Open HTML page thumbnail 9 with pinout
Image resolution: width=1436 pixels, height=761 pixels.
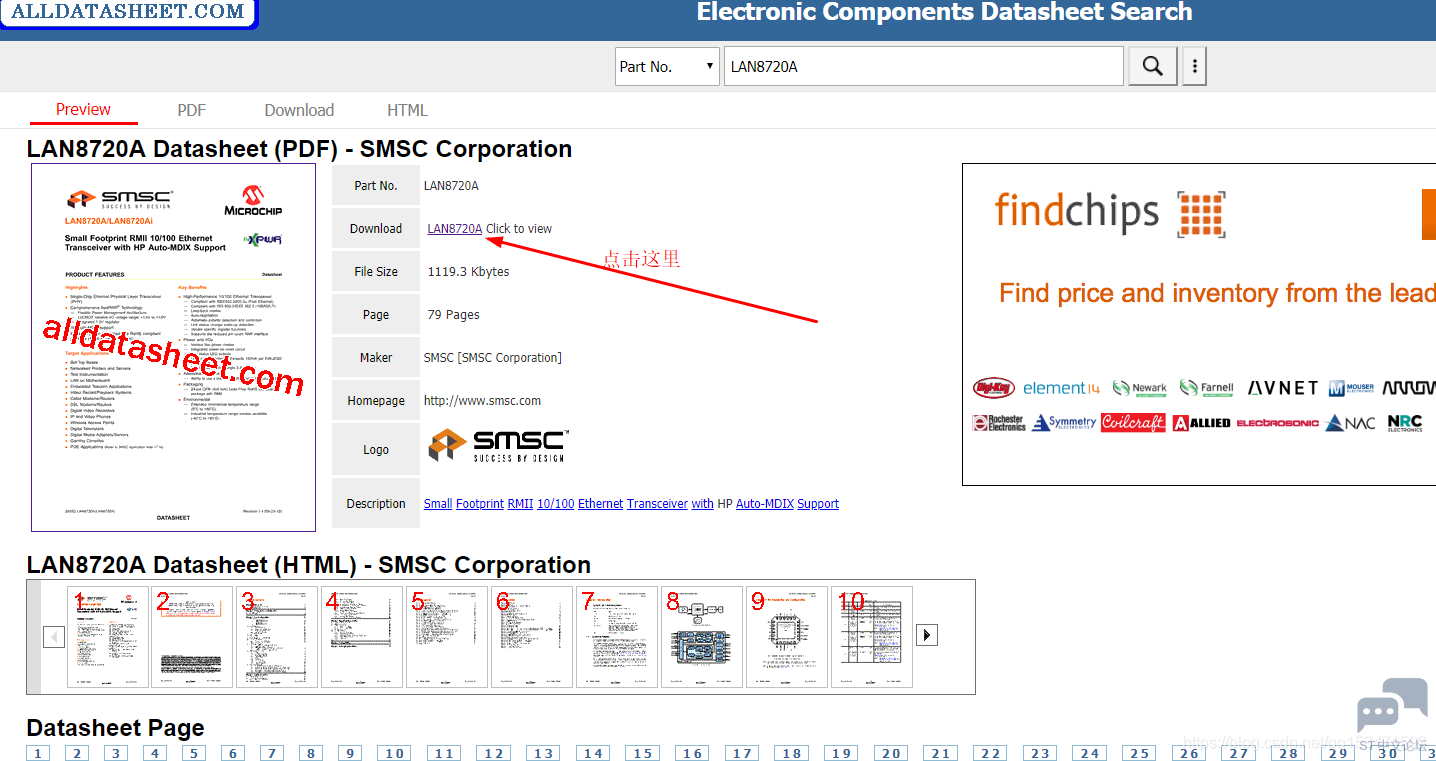click(787, 637)
